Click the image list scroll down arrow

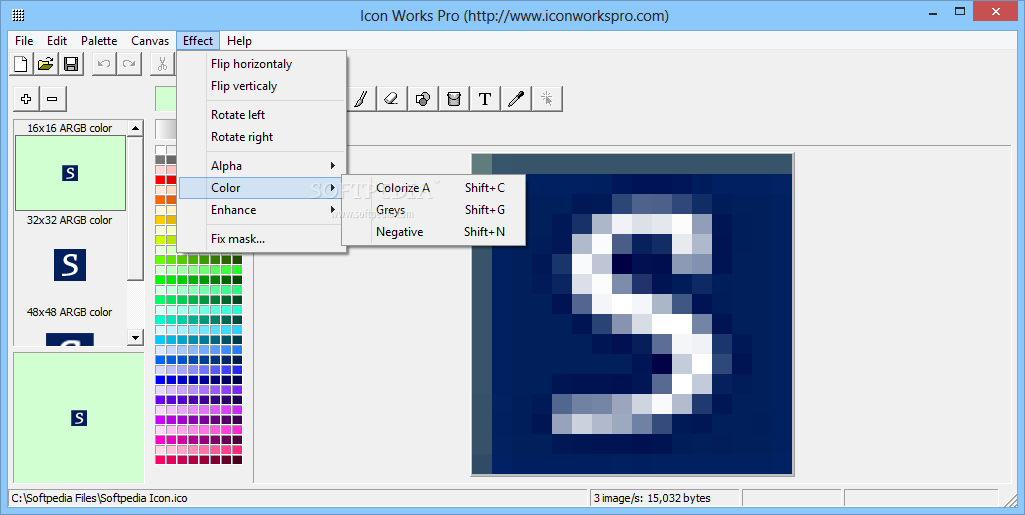tap(135, 338)
